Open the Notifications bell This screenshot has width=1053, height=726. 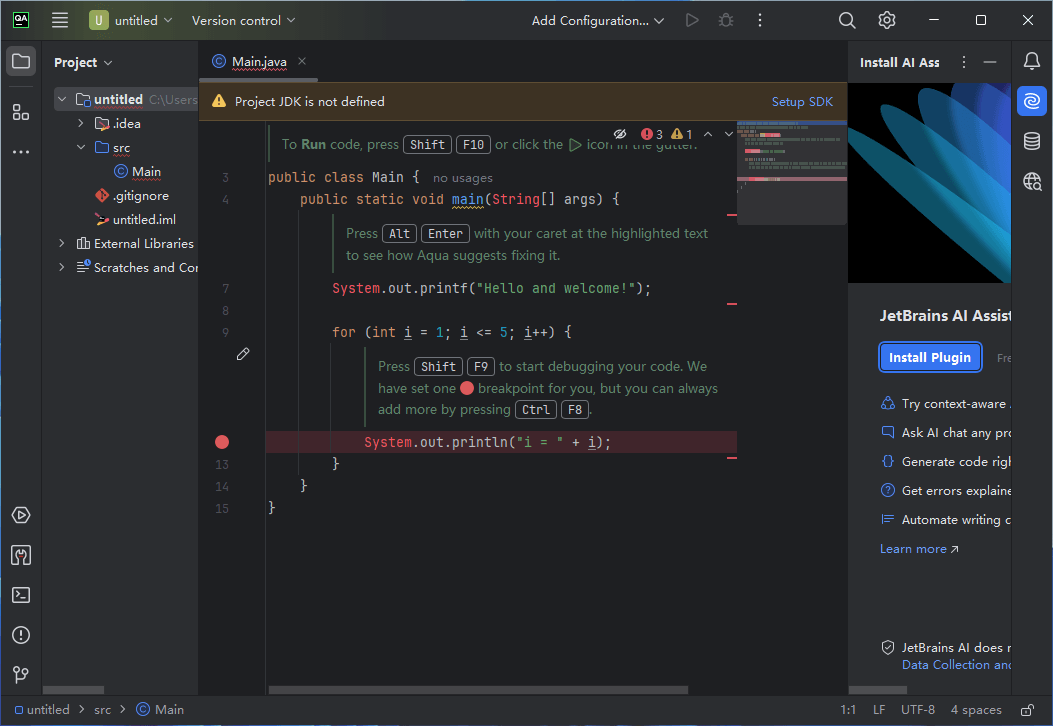point(1032,62)
